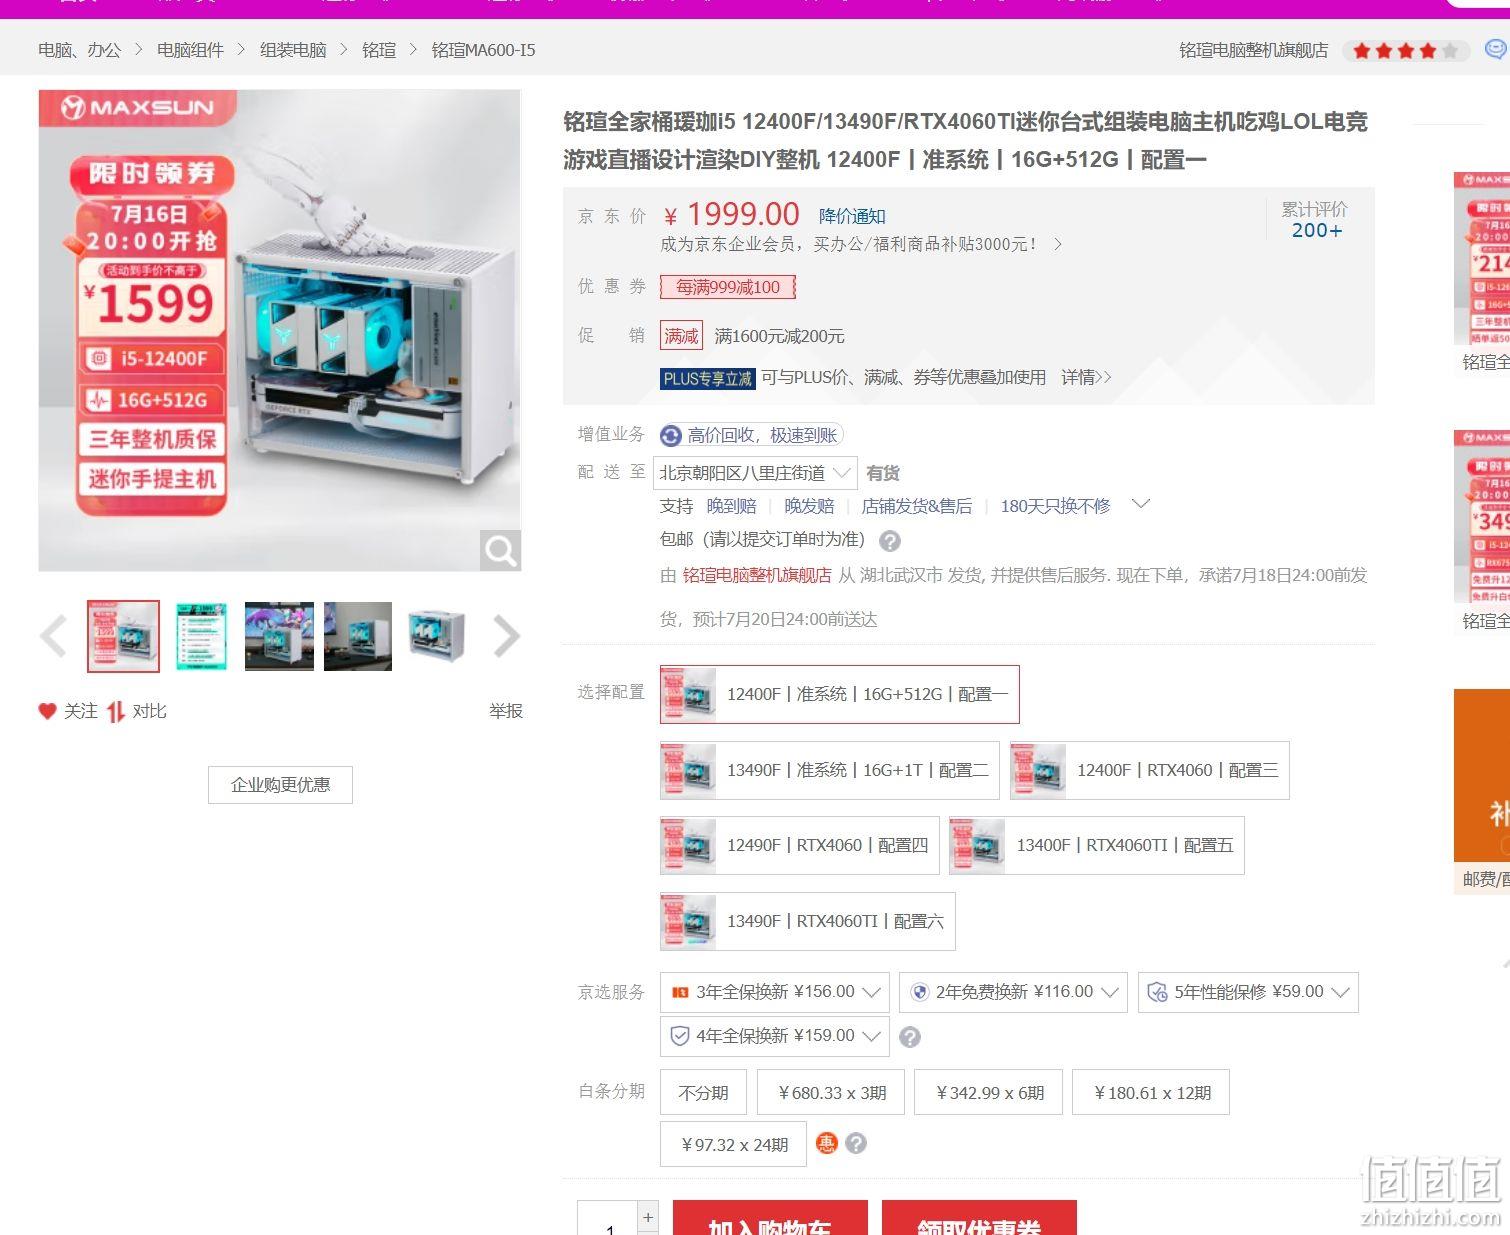Choose configuration 12400F 准系统 16G+512G 配置一
The height and width of the screenshot is (1235, 1510).
[x=840, y=694]
